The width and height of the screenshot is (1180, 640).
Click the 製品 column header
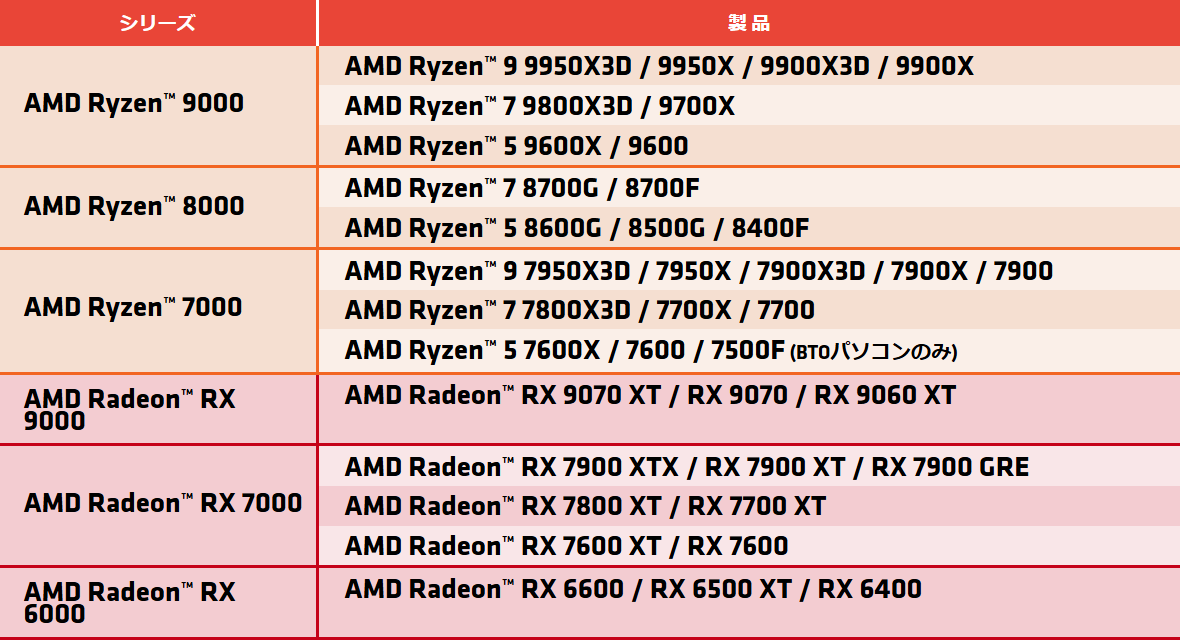750,23
